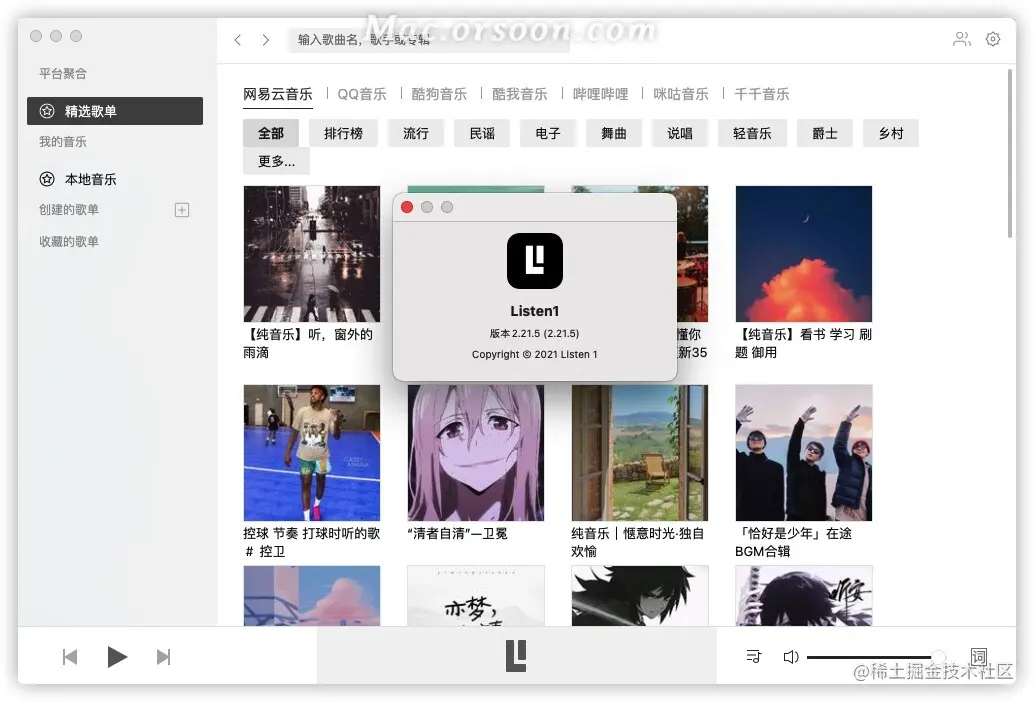Select the 电子 category filter
This screenshot has height=702, width=1034.
point(548,133)
